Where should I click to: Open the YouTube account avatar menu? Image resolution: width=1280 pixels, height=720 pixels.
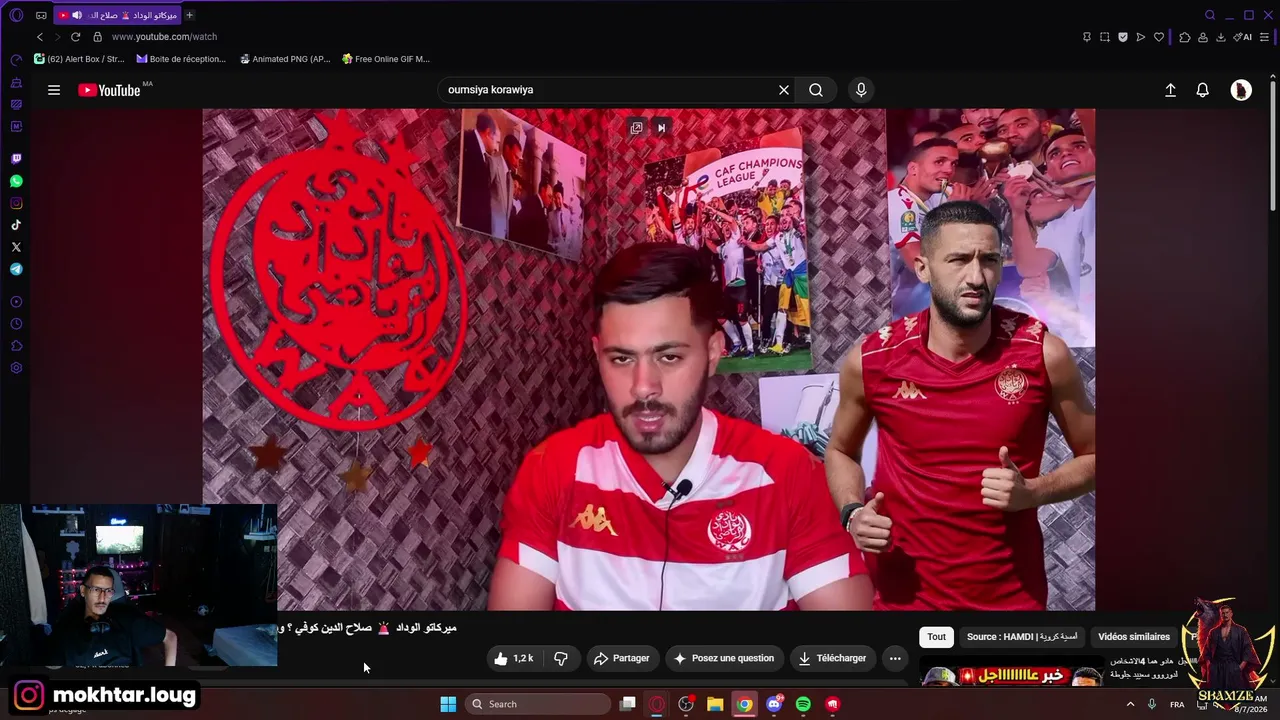click(x=1241, y=90)
